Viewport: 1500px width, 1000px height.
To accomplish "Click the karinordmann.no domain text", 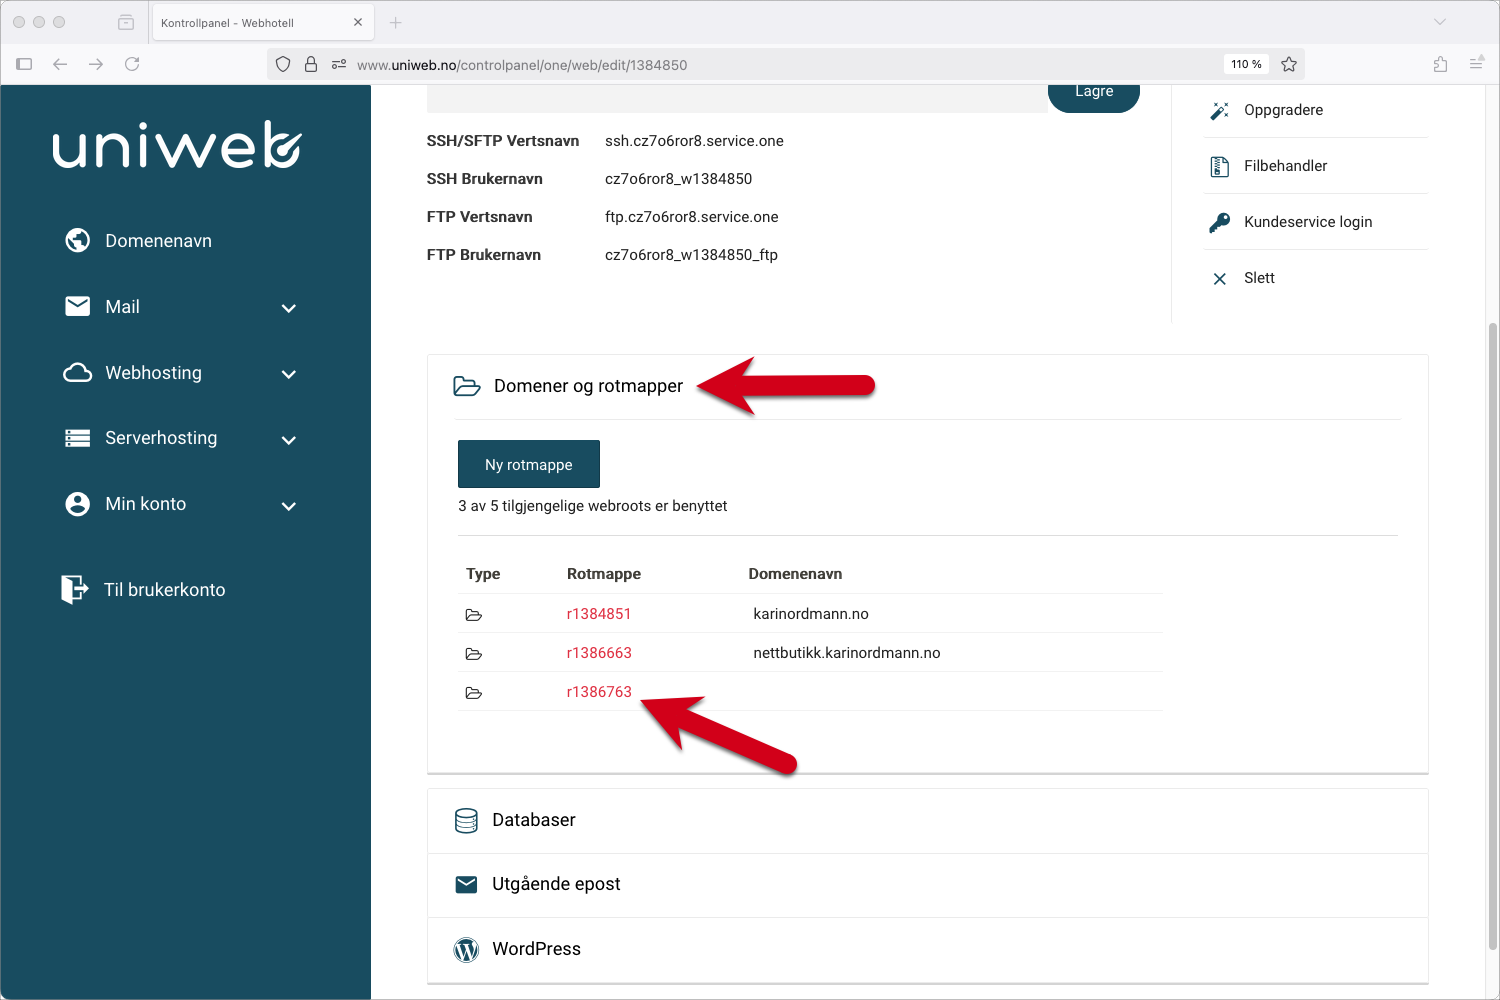I will [x=811, y=614].
